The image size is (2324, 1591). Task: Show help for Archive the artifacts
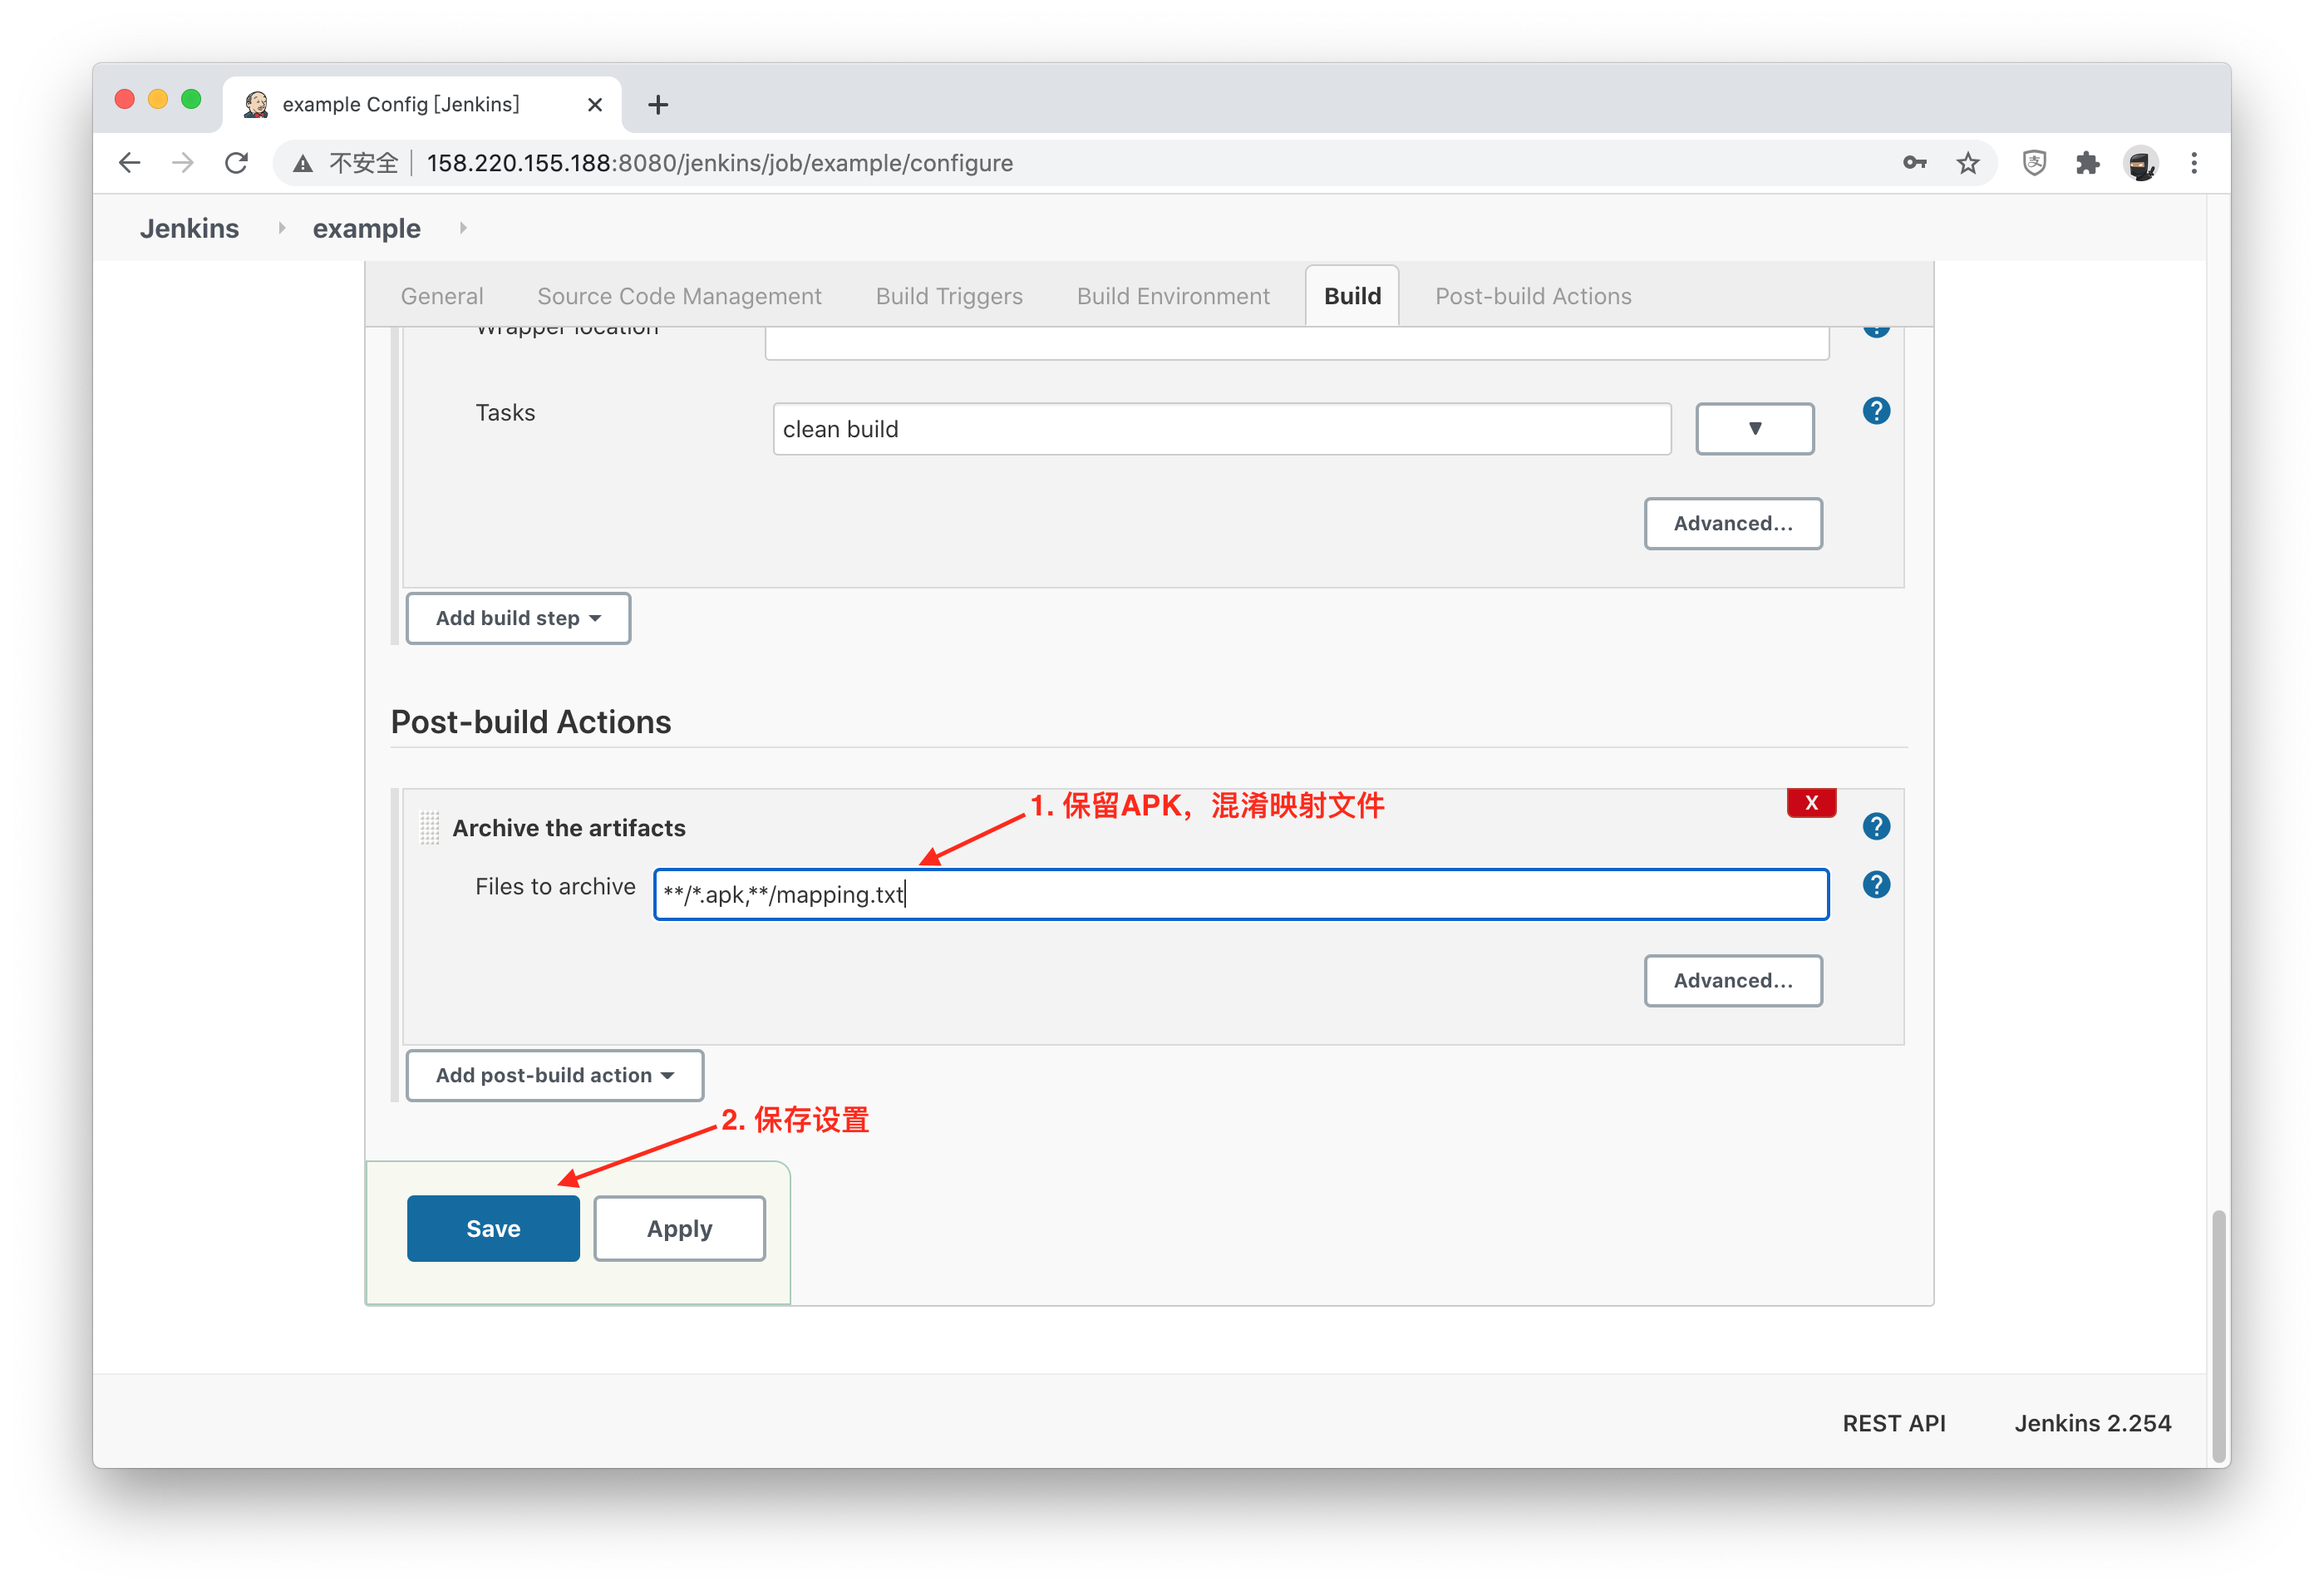click(x=1876, y=826)
